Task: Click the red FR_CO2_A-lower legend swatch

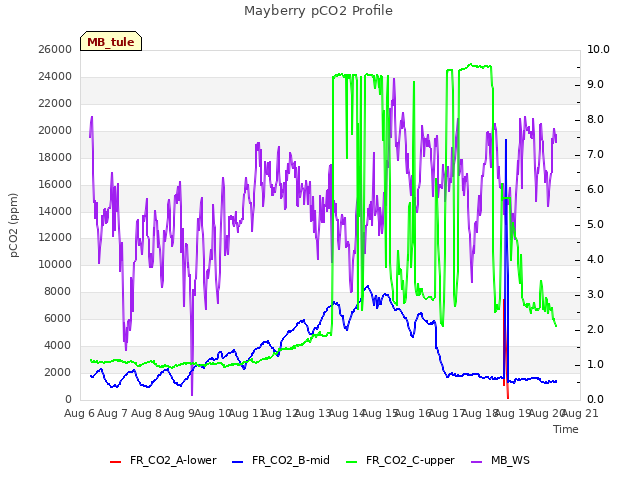Action: click(x=116, y=462)
